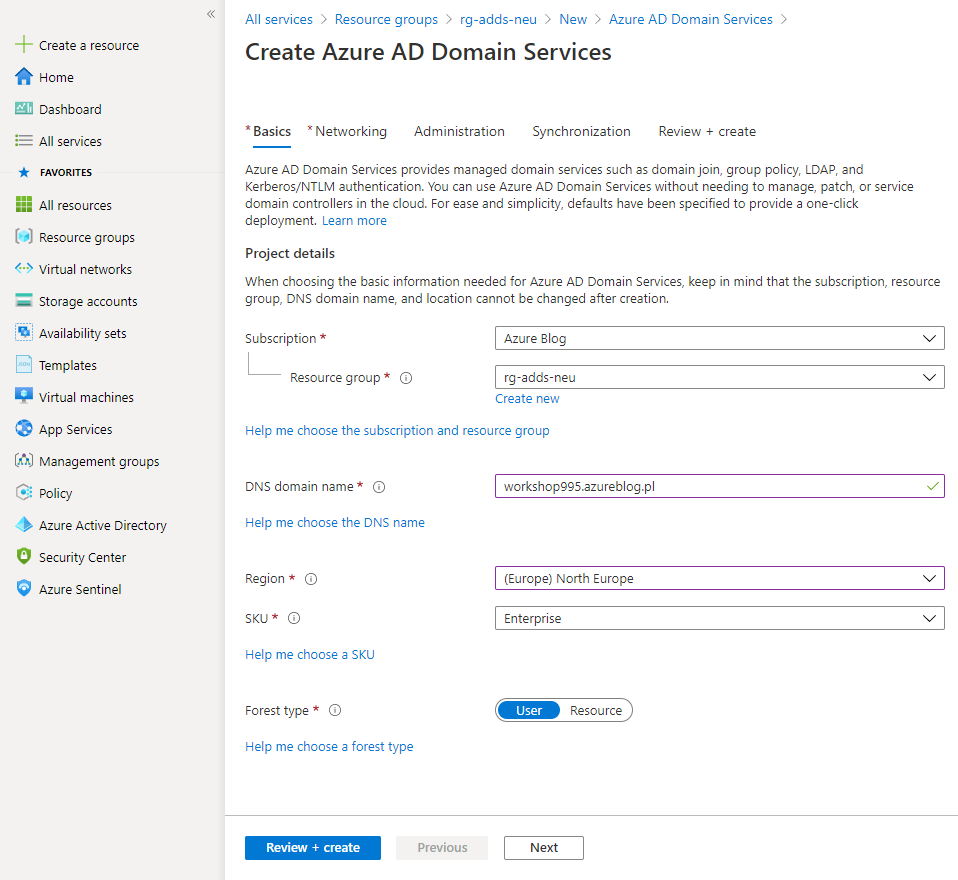The image size is (958, 880).
Task: Select Resource forest type
Action: (596, 710)
